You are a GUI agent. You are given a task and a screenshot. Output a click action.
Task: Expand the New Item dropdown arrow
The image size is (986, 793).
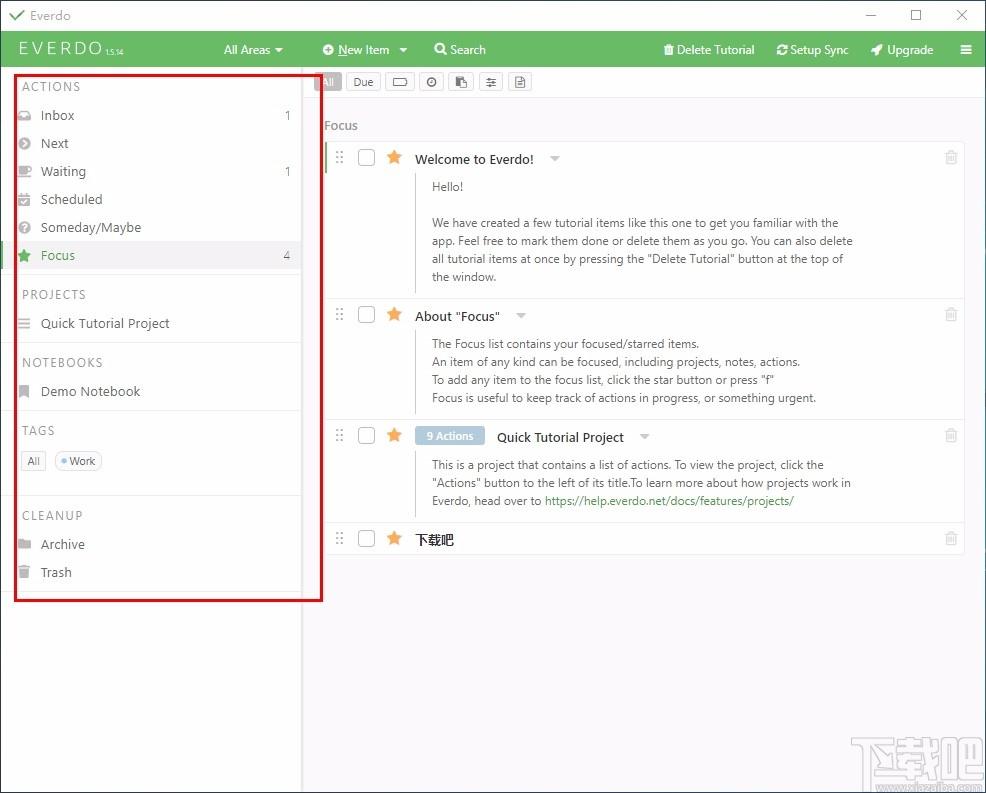pyautogui.click(x=403, y=50)
